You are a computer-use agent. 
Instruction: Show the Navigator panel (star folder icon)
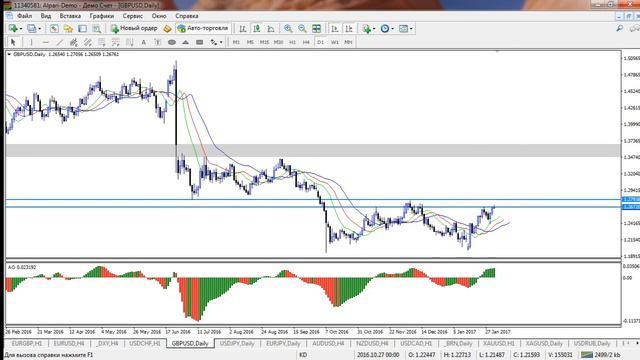(x=68, y=29)
